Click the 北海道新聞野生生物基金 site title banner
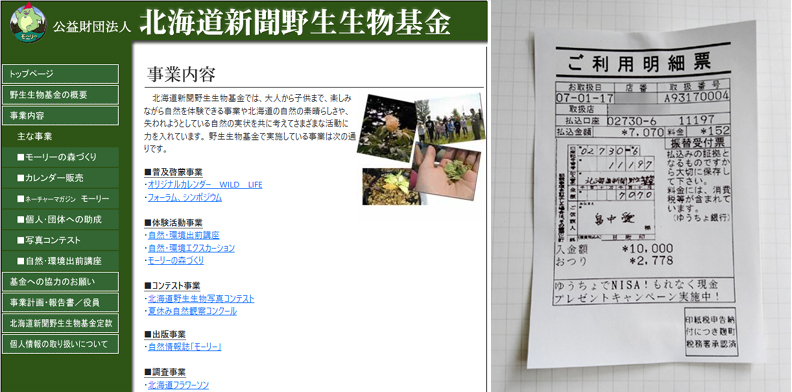Screen dimensions: 792x392 click(x=295, y=22)
